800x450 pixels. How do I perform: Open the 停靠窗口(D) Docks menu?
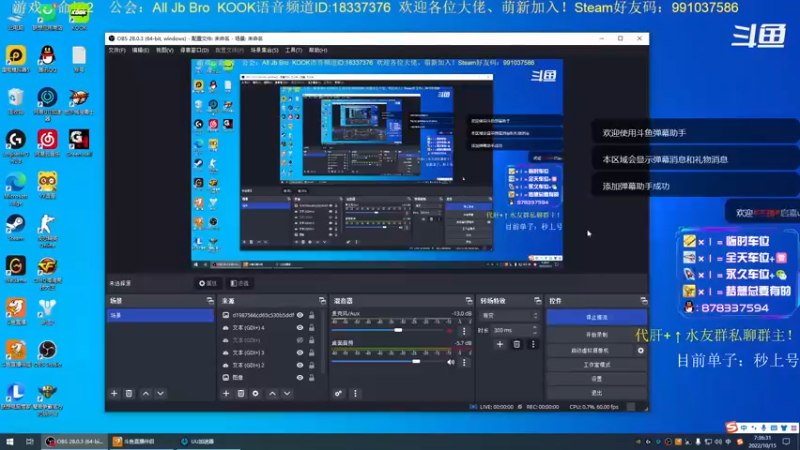pyautogui.click(x=194, y=50)
